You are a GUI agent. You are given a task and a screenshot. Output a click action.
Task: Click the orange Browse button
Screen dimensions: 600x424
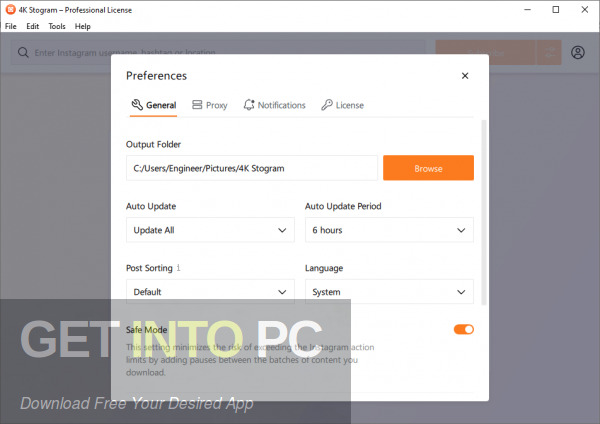(x=428, y=168)
